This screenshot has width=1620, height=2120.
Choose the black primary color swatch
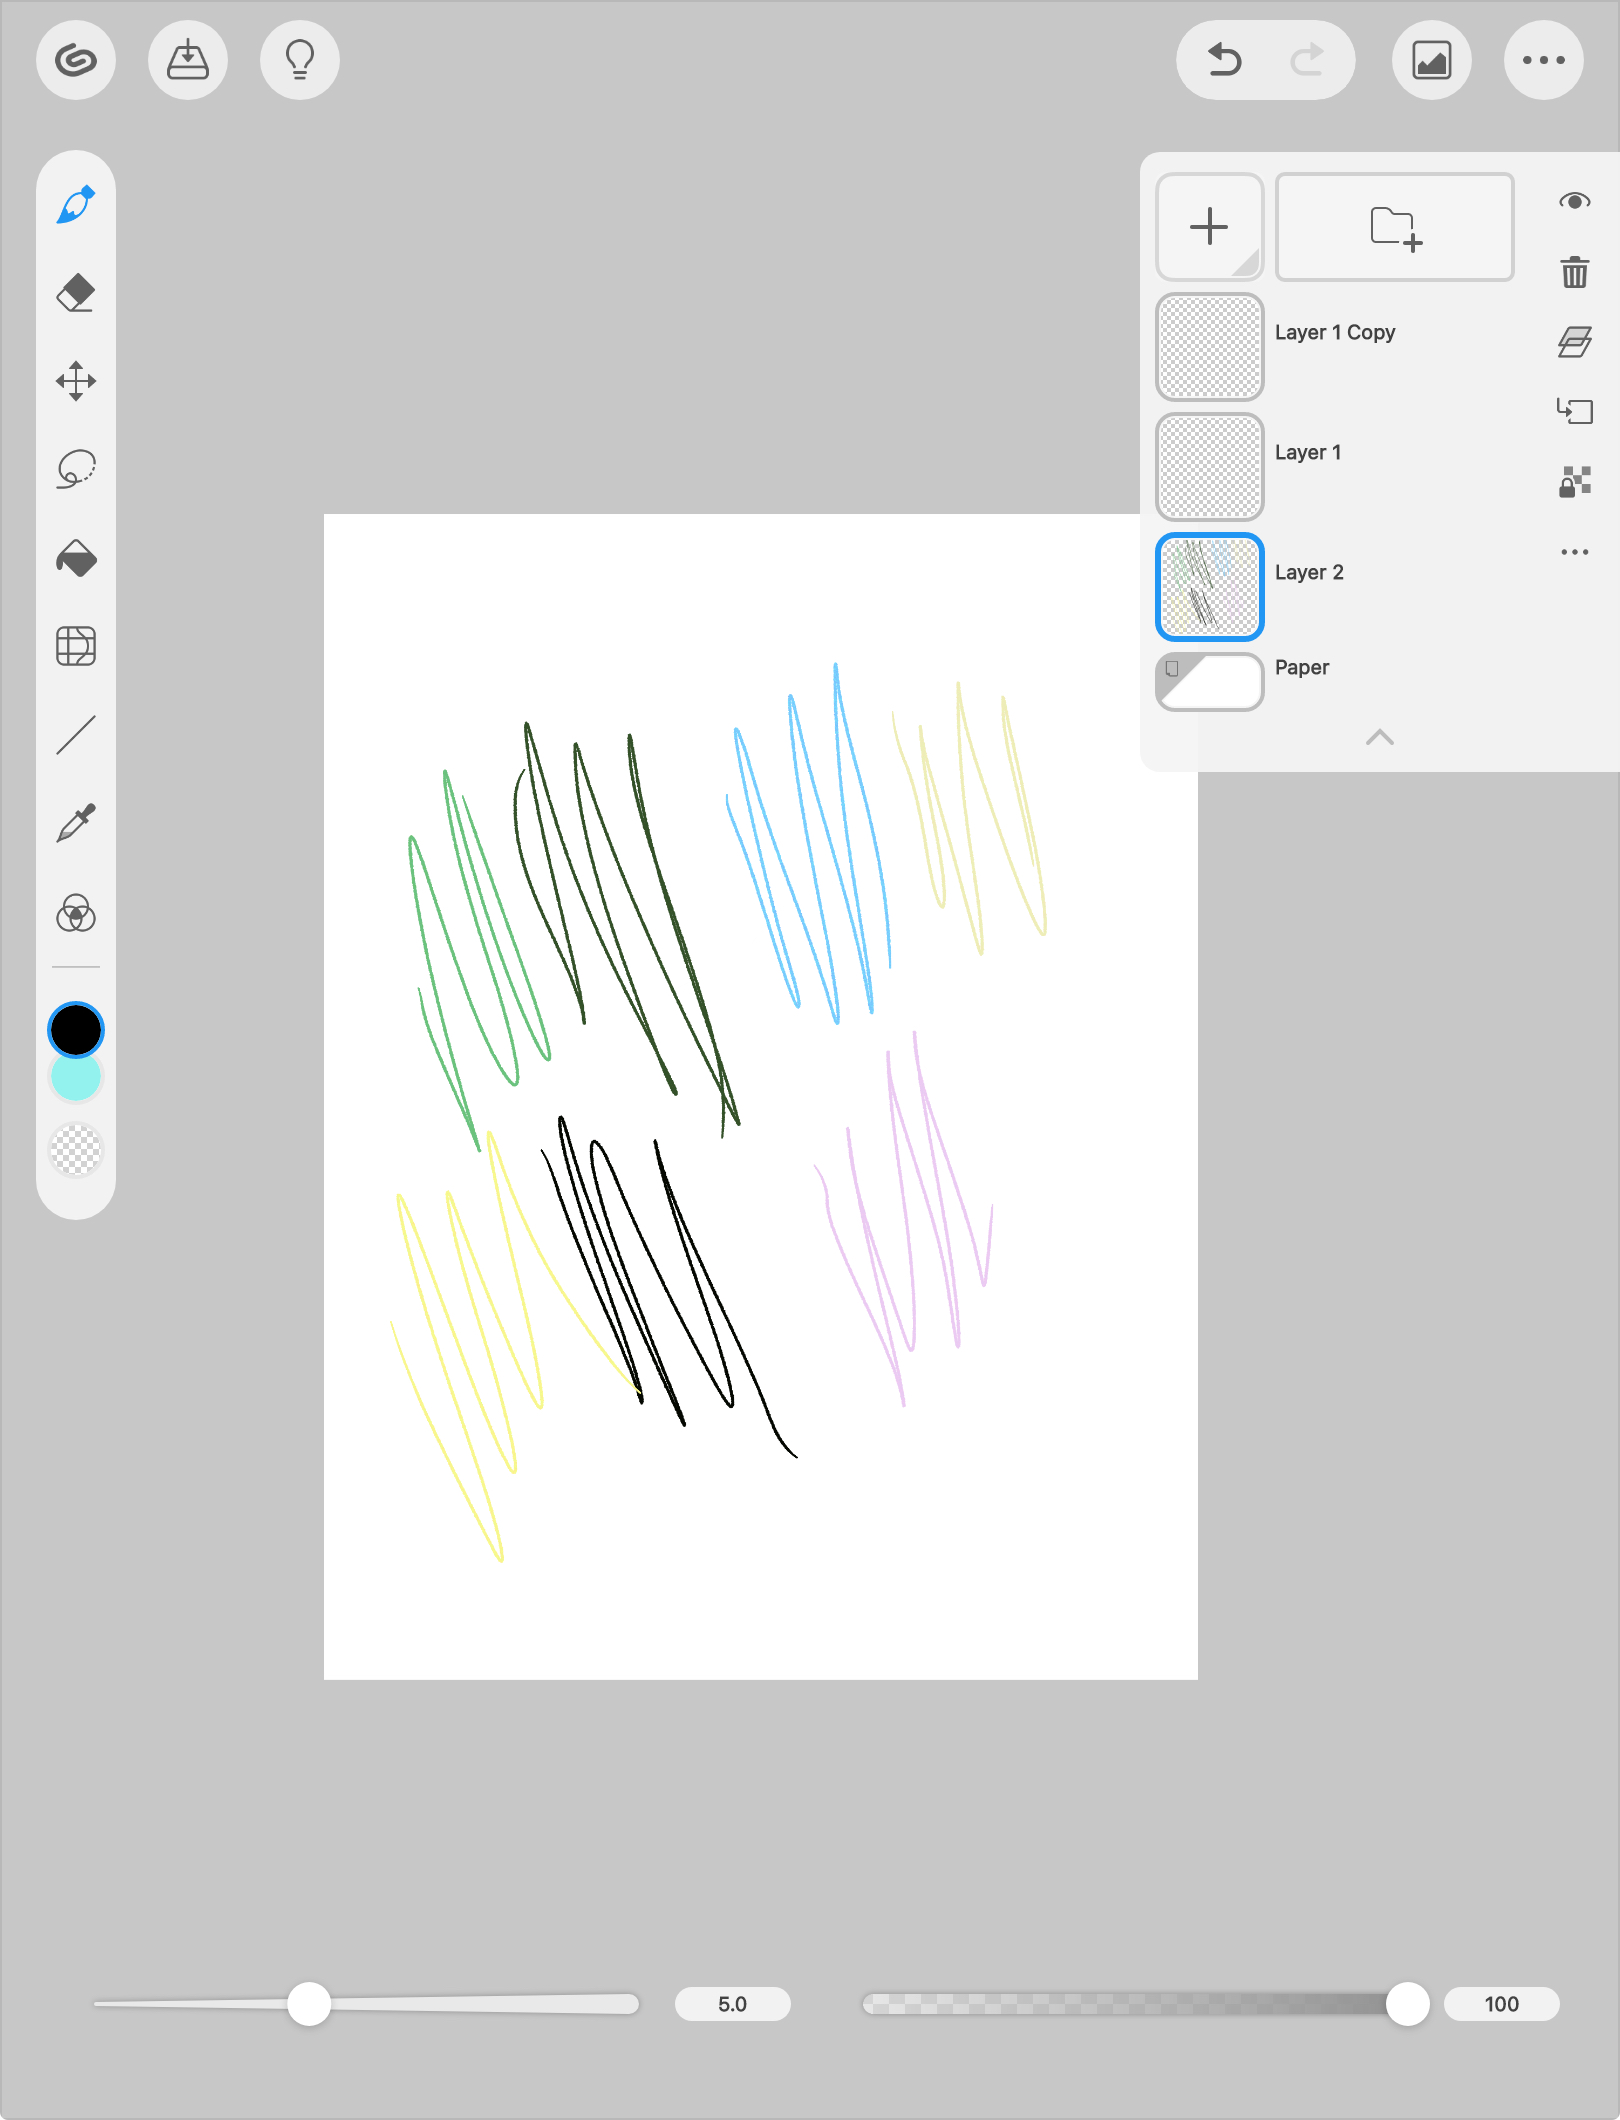click(x=76, y=1030)
